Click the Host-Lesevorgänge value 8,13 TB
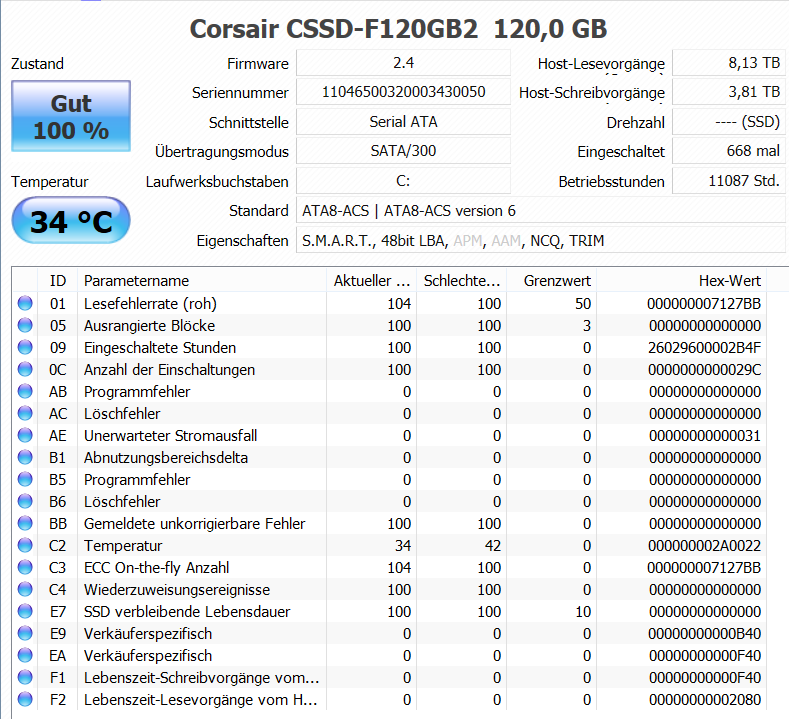789x719 pixels. click(x=729, y=63)
